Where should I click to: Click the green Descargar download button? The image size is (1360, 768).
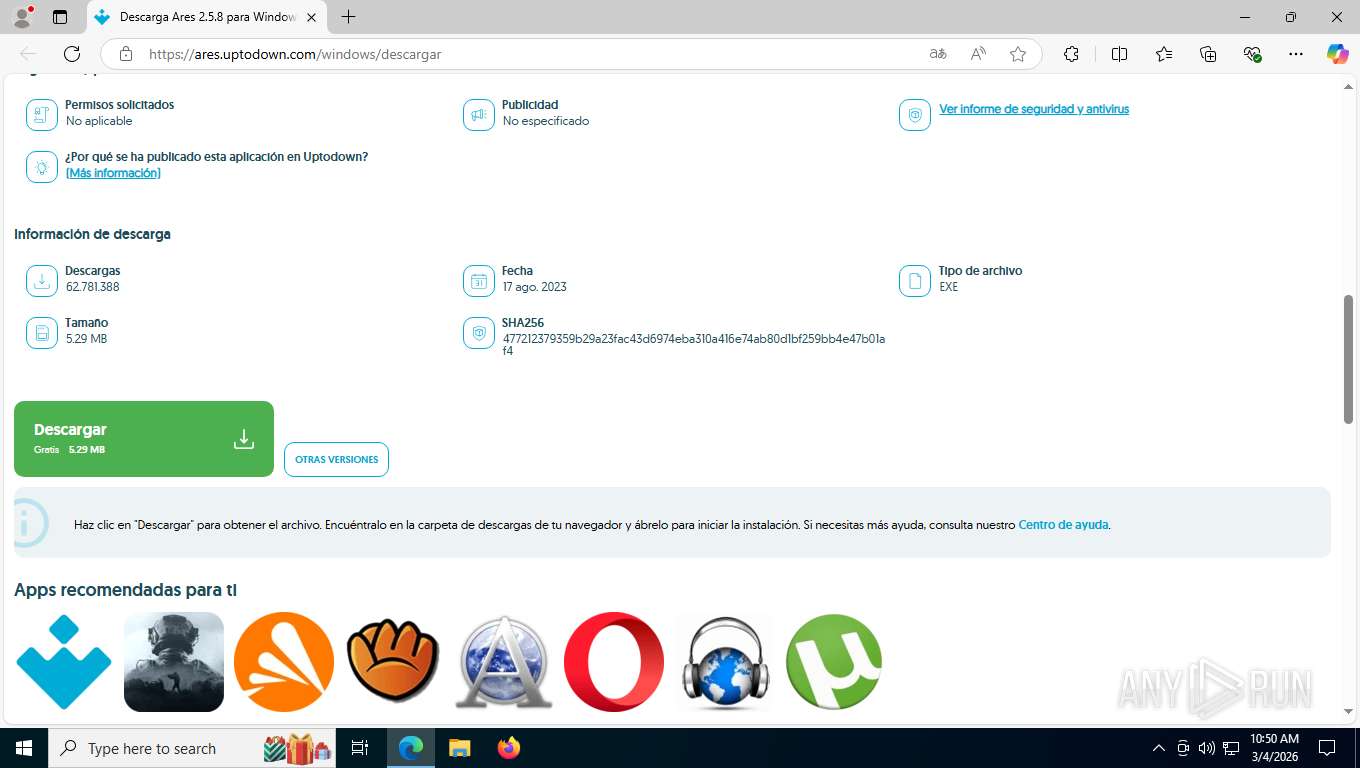(x=144, y=439)
